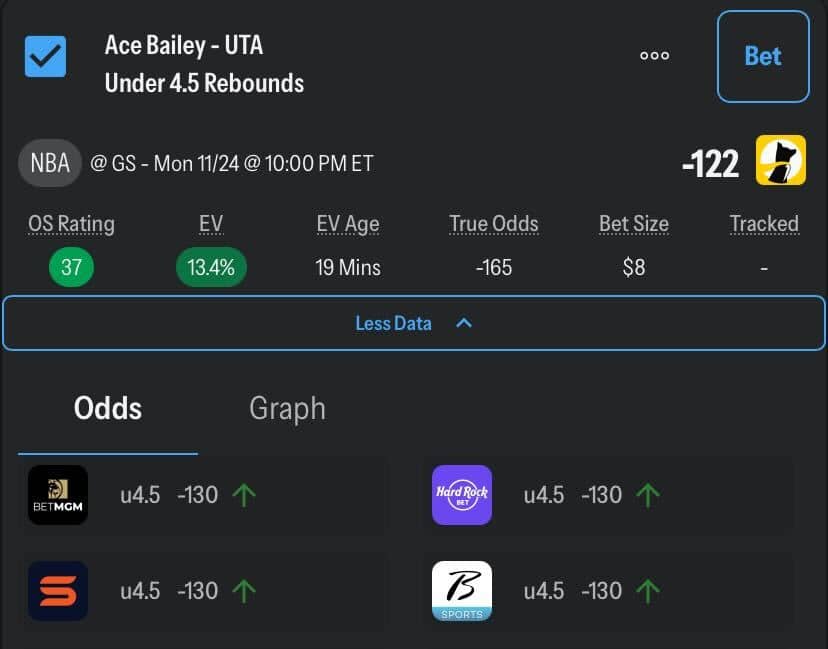Click the NBA league badge

(50, 162)
